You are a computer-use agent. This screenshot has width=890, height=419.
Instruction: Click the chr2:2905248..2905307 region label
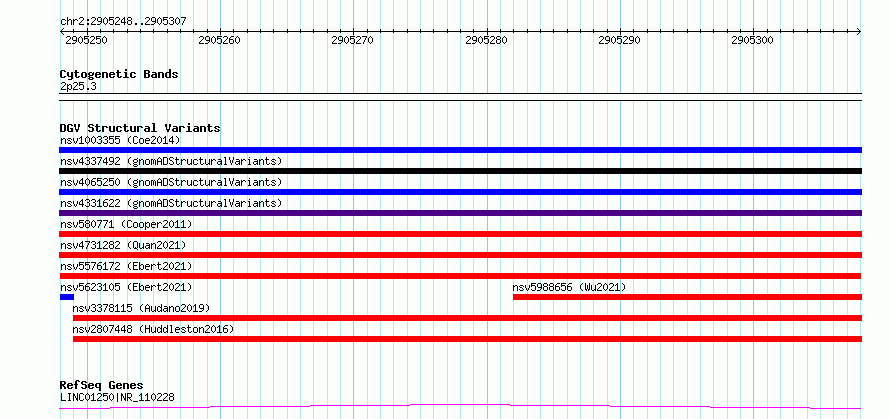click(123, 22)
